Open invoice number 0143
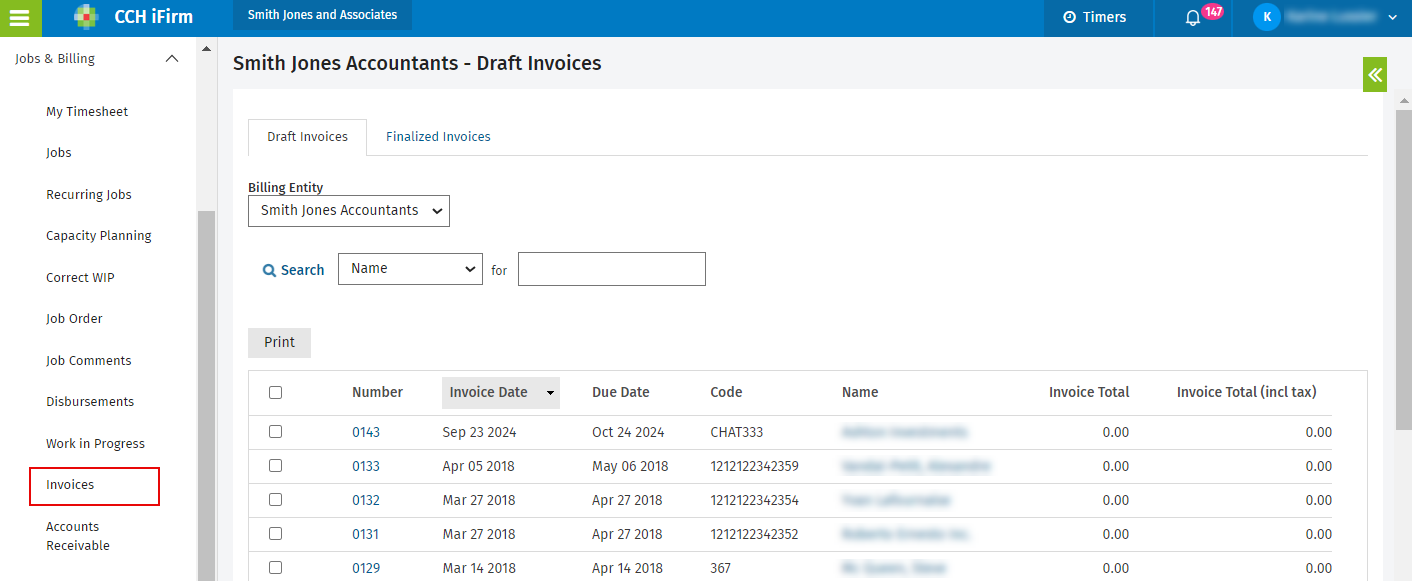 366,433
